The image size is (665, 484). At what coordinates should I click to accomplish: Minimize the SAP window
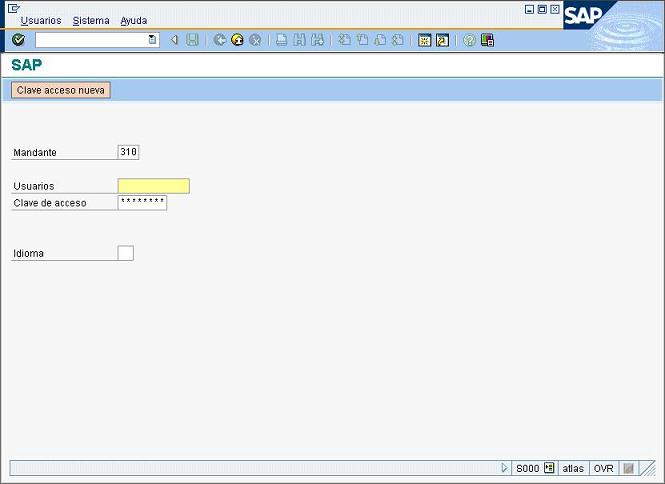coord(529,9)
